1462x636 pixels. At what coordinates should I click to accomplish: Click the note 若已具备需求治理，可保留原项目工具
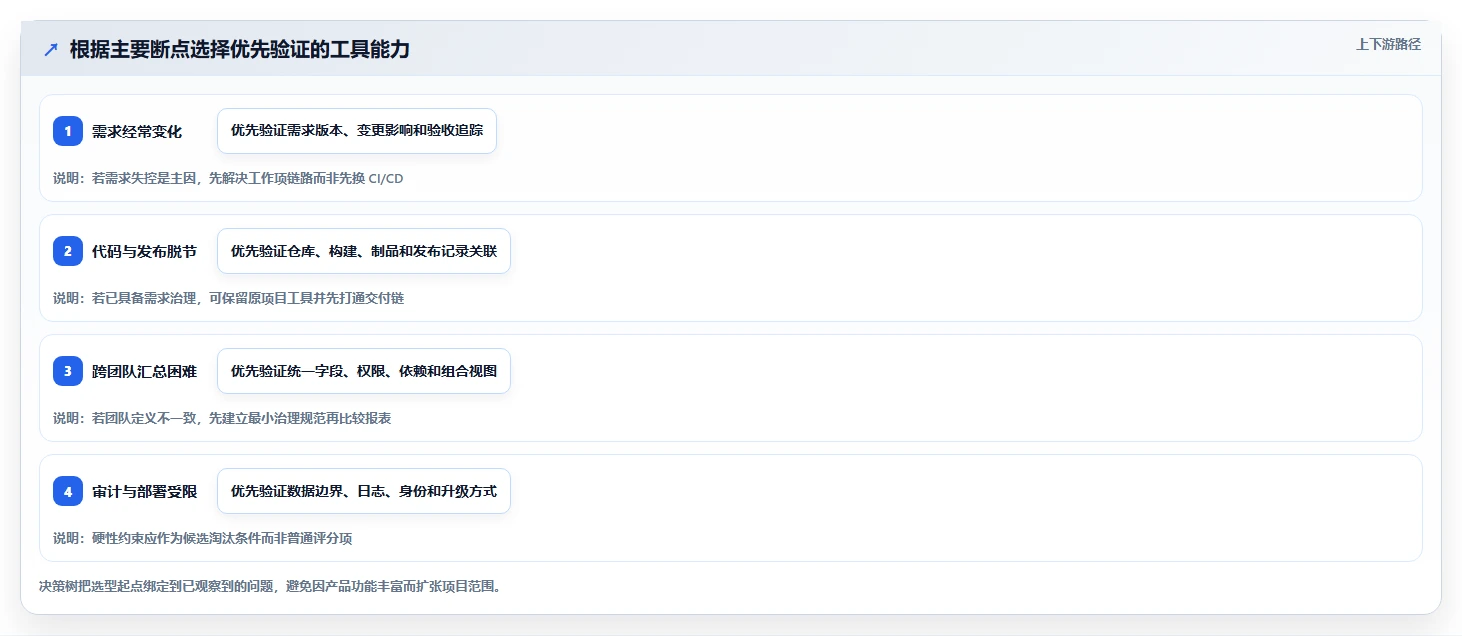228,298
